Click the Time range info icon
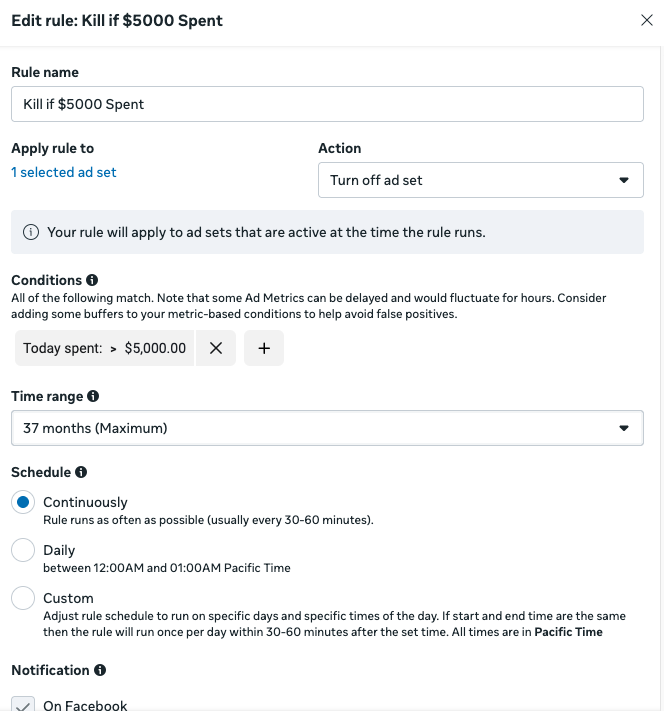The image size is (664, 718). 93,396
